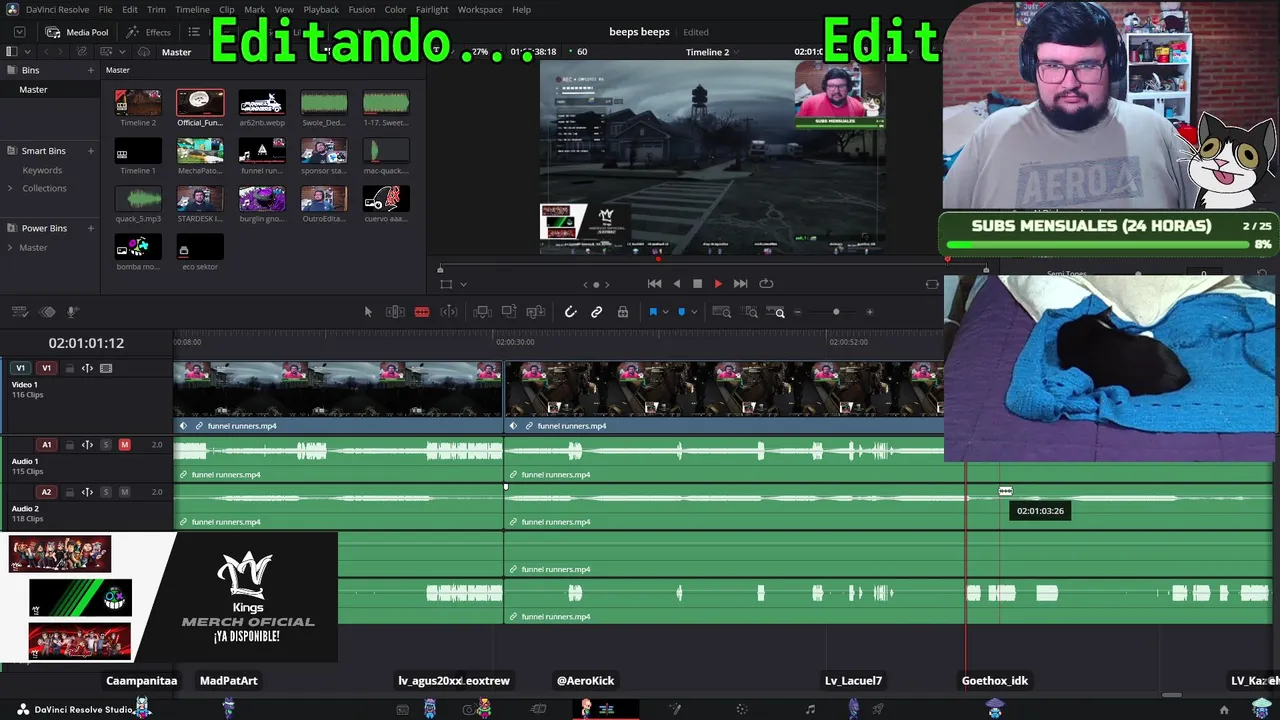Select the A1 audio destination control
1280x720 pixels.
tap(46, 445)
